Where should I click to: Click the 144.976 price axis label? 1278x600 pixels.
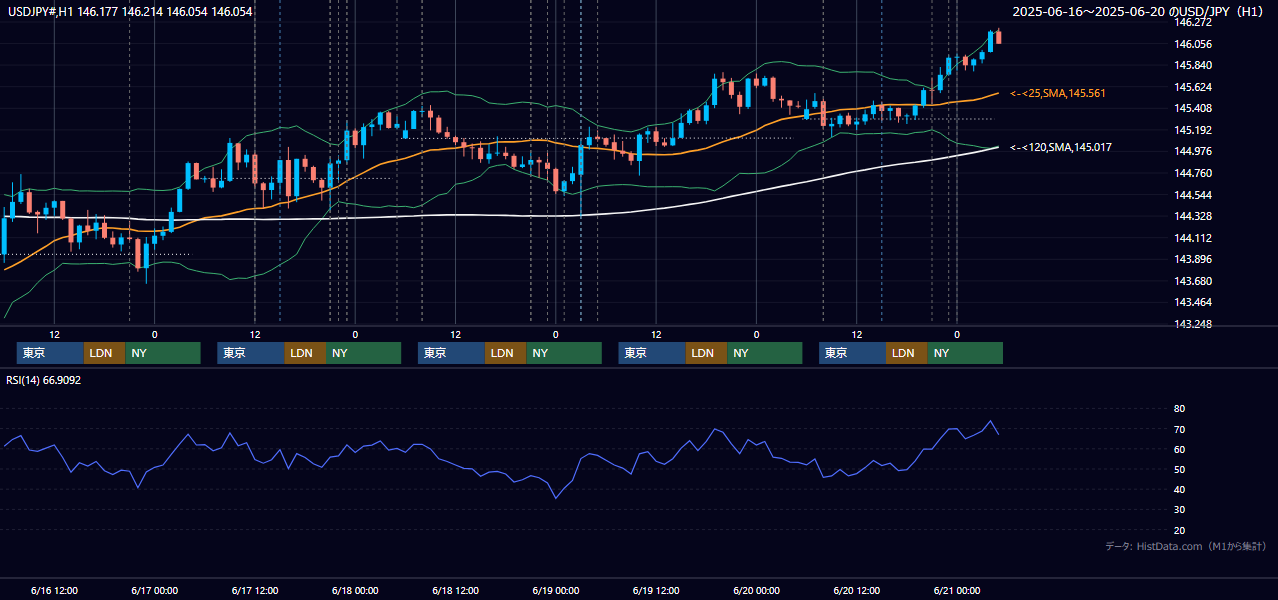pyautogui.click(x=1193, y=151)
